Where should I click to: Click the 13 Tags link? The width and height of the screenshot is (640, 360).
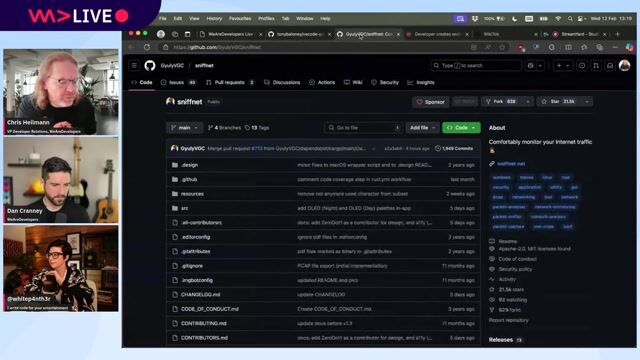(257, 128)
